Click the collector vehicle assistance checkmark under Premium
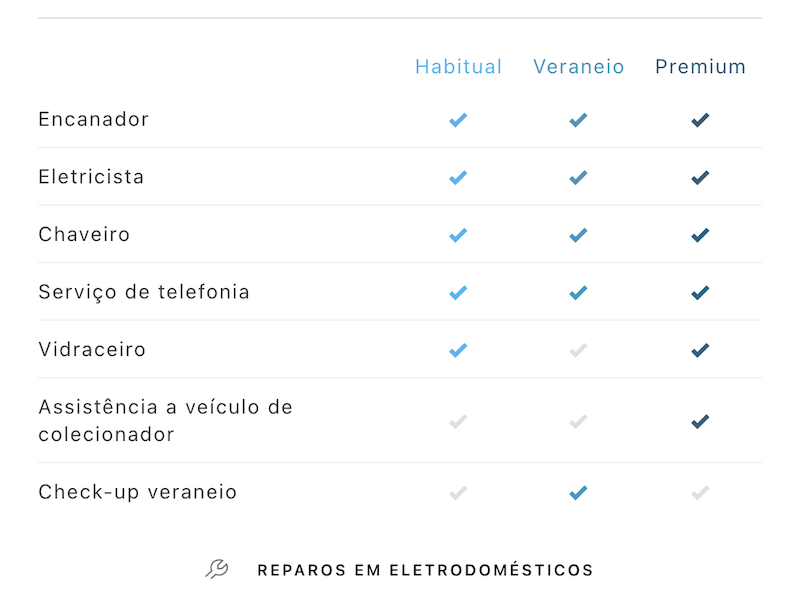This screenshot has height=603, width=800. point(700,421)
